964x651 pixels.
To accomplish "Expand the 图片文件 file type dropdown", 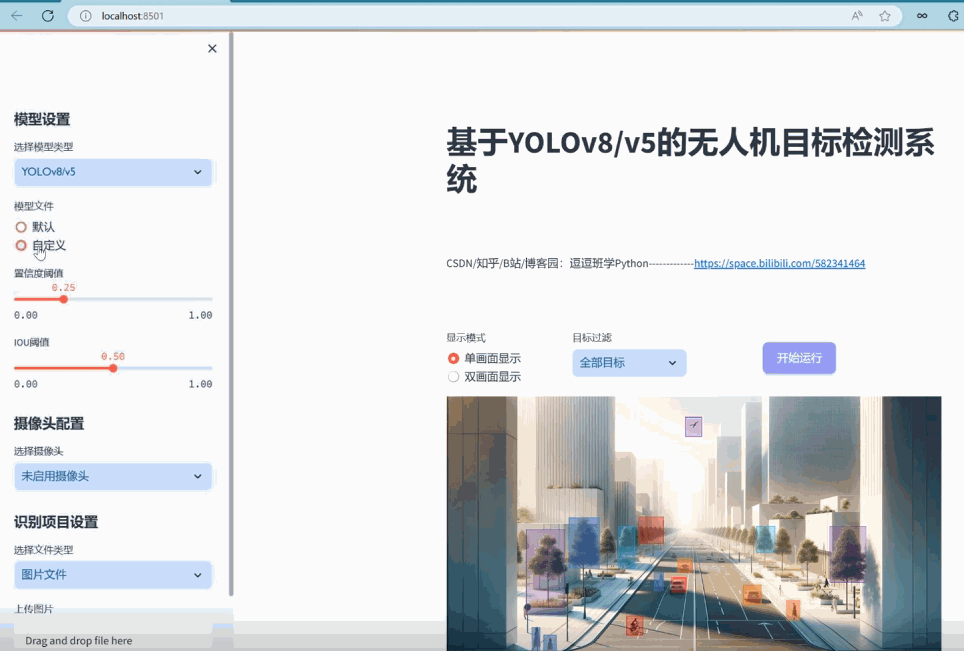I will (112, 575).
